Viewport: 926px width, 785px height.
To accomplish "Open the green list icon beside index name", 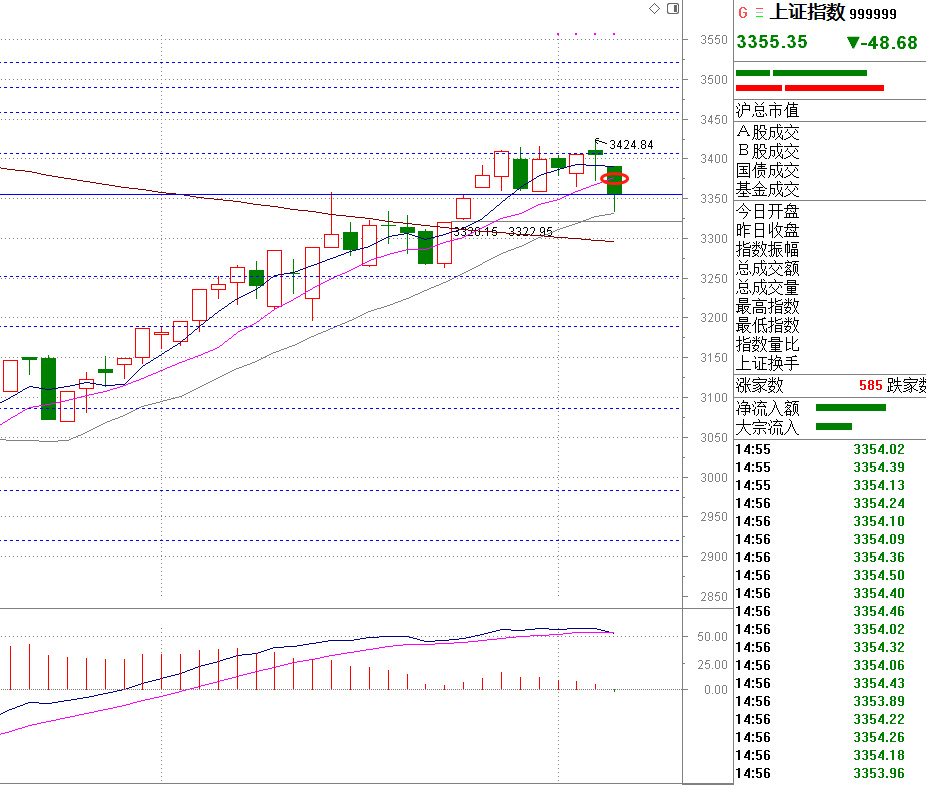I will click(759, 12).
